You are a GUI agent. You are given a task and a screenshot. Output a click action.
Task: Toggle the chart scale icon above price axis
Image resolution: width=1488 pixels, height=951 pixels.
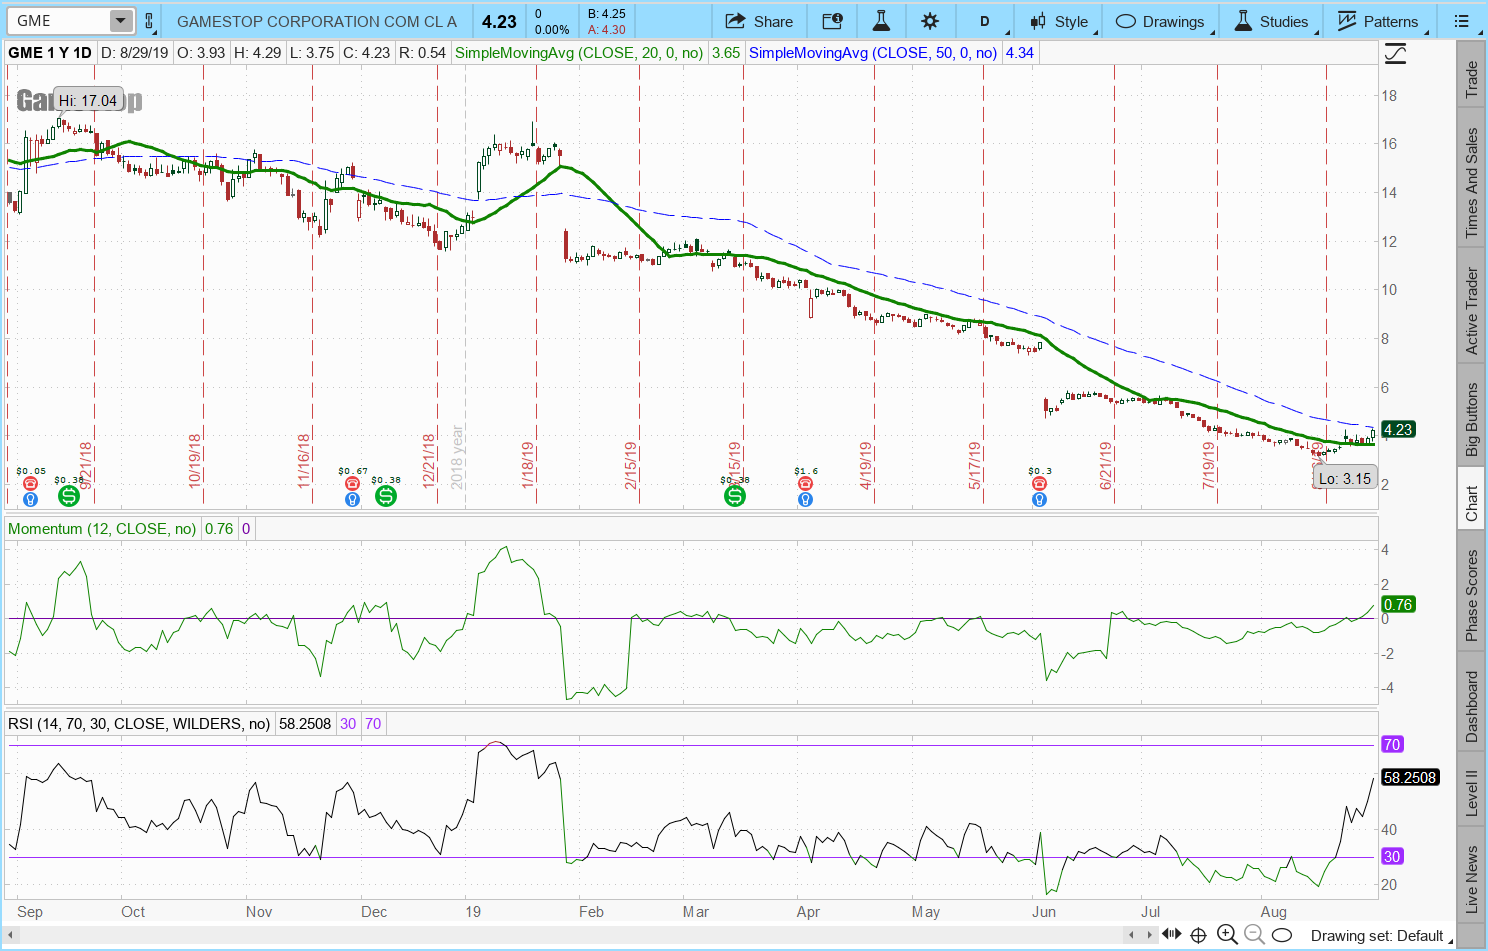tap(1395, 54)
